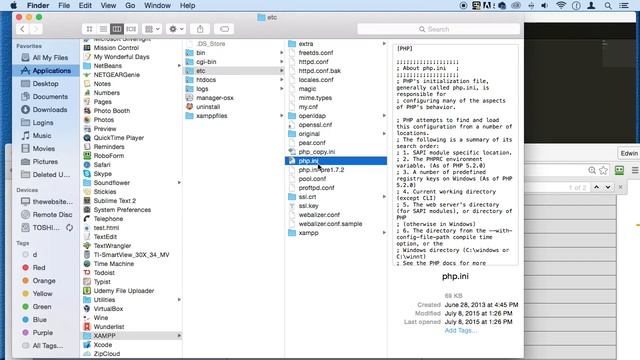Open the Go menu
This screenshot has width=640, height=360.
[x=130, y=5]
